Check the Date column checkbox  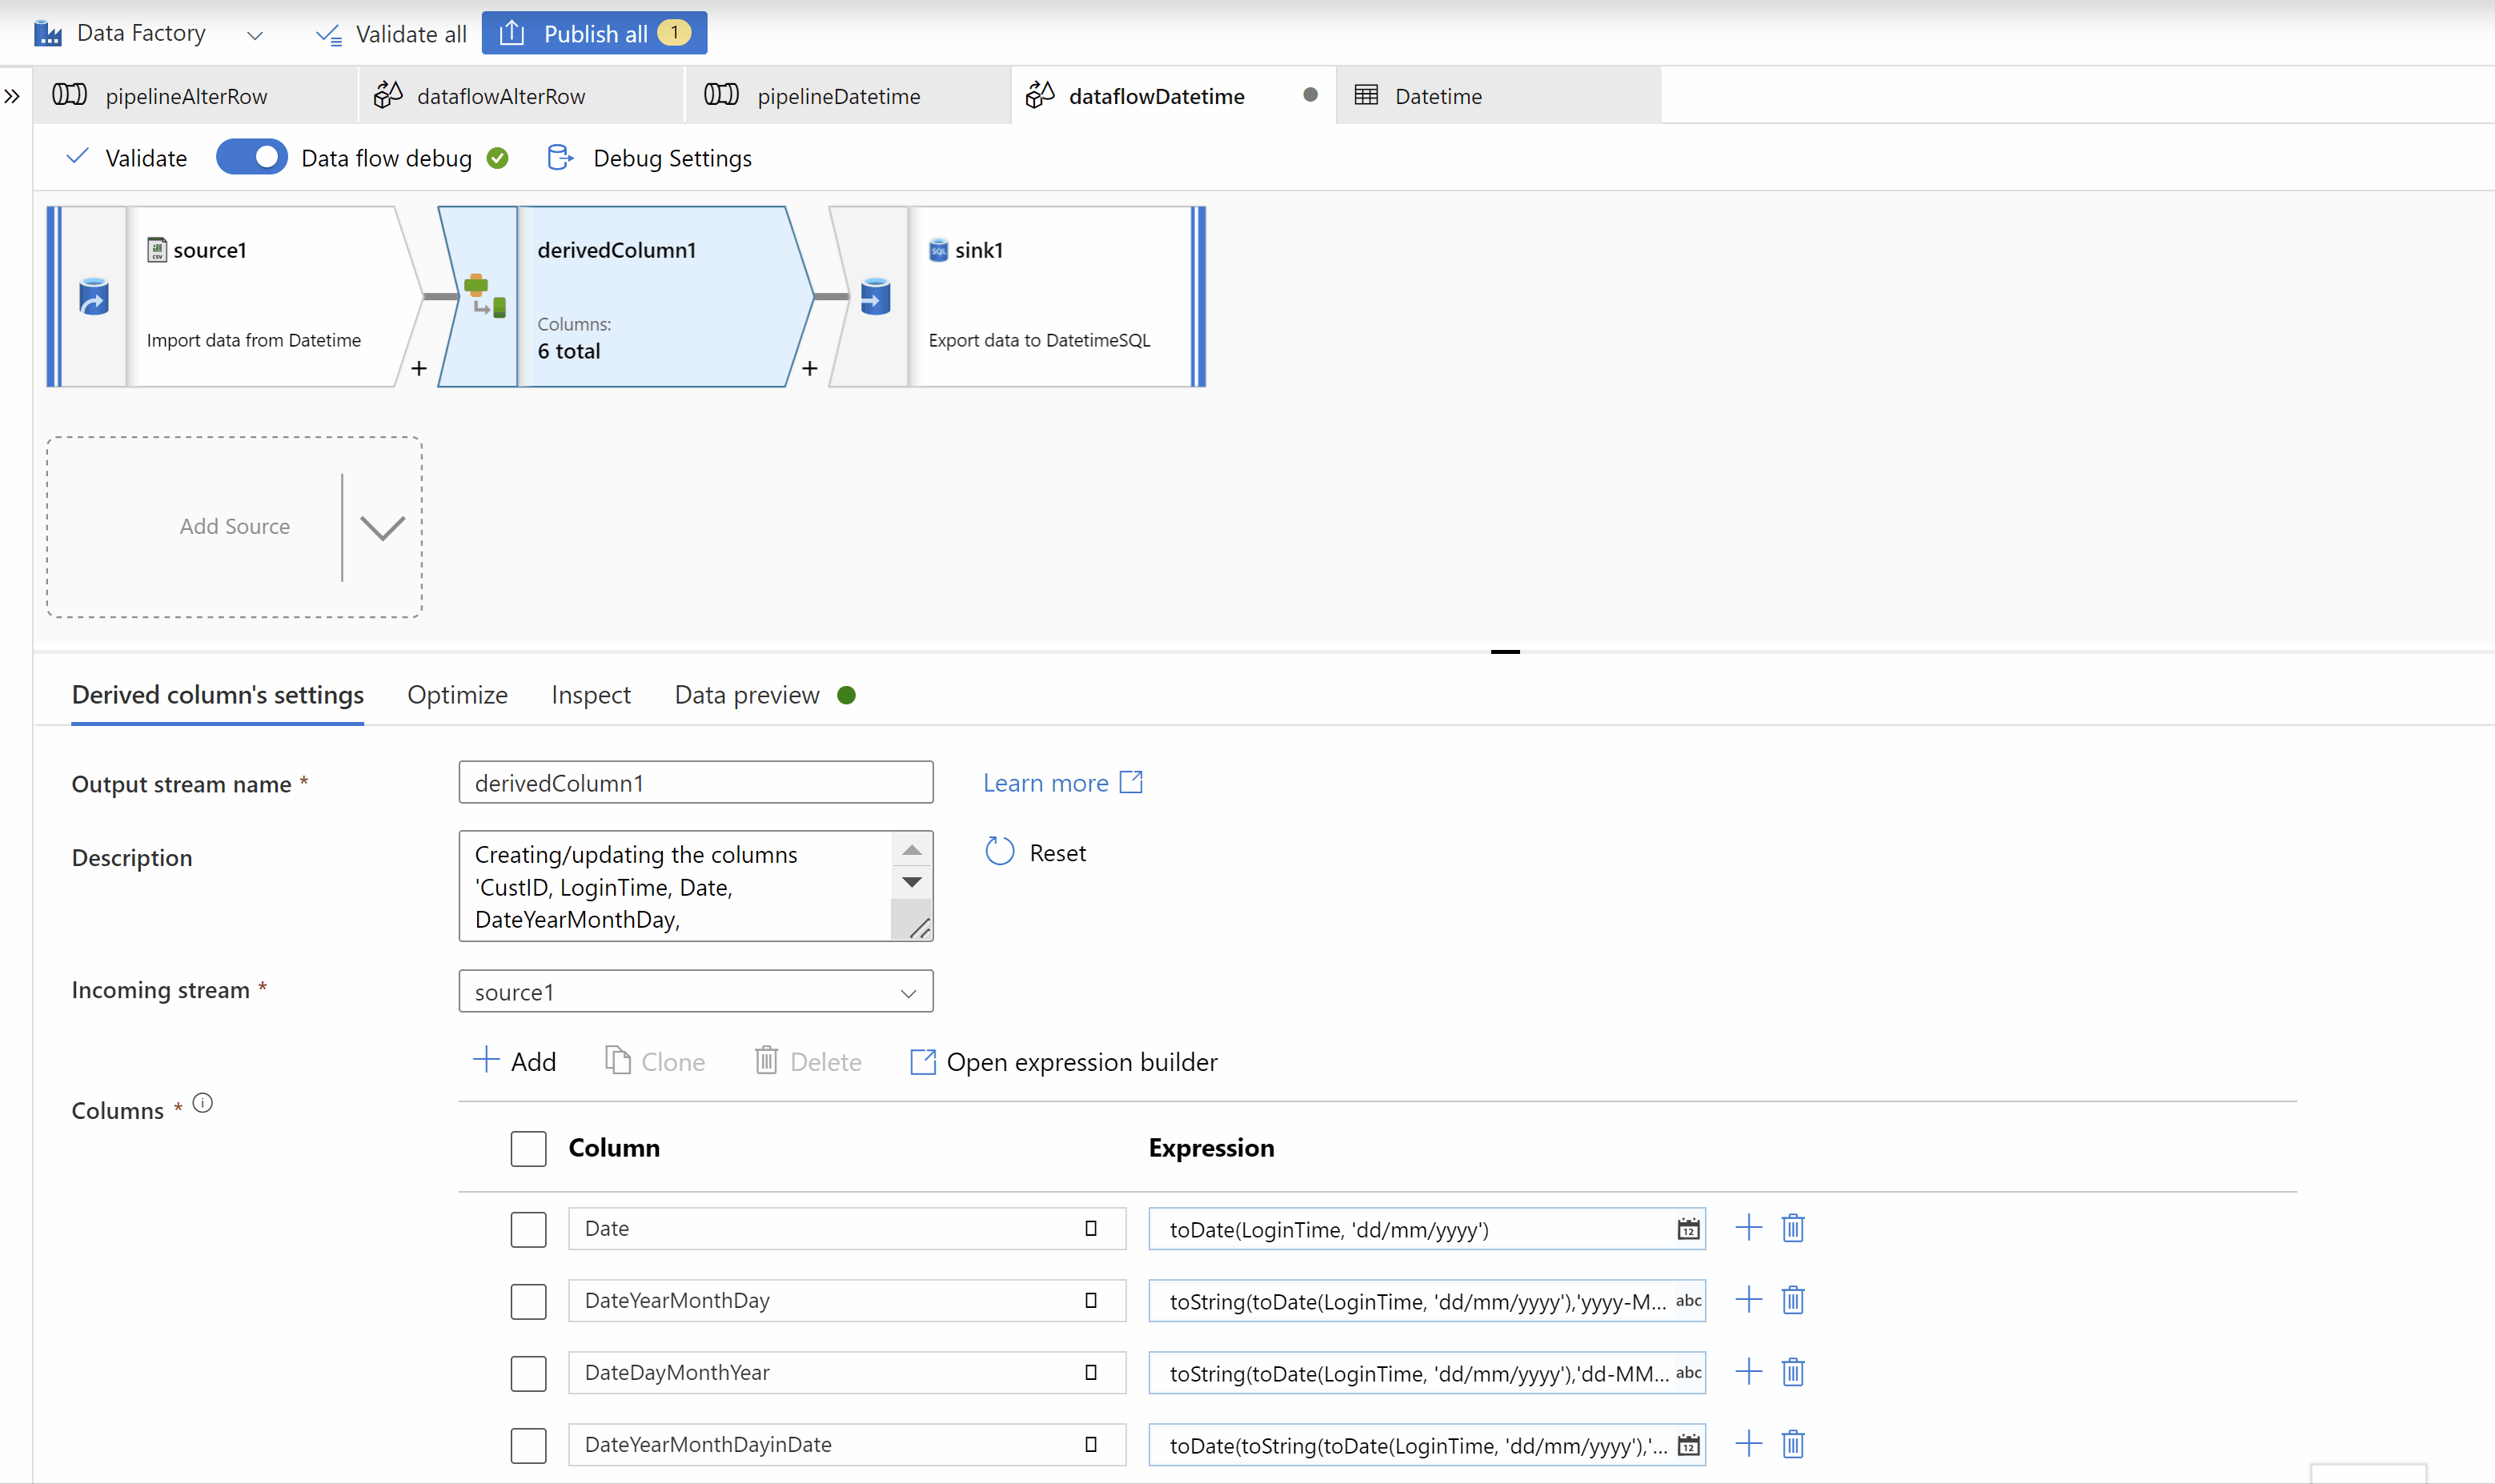[x=528, y=1229]
